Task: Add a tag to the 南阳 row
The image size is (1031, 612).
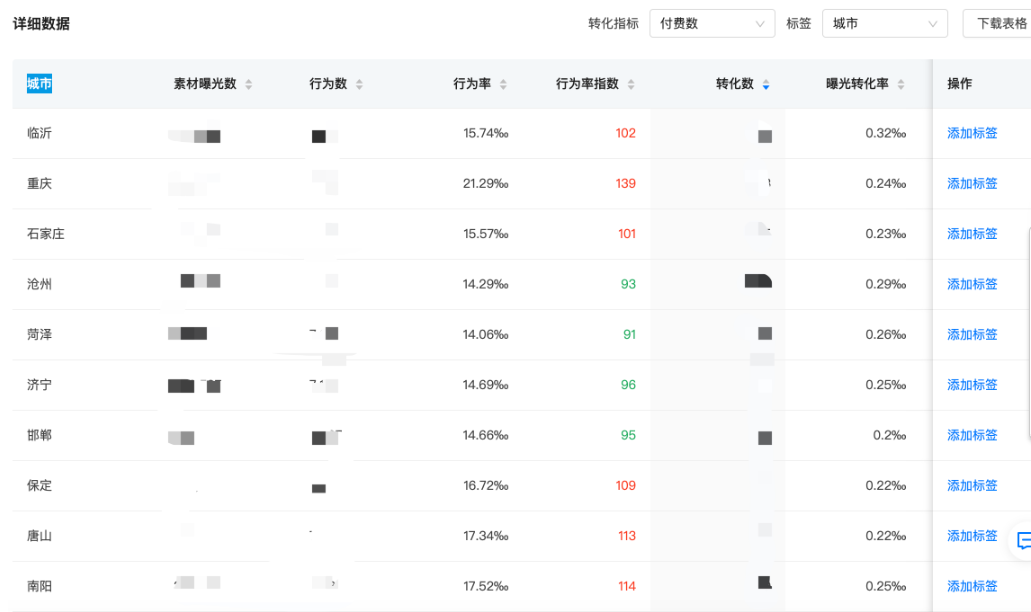Action: pyautogui.click(x=970, y=586)
